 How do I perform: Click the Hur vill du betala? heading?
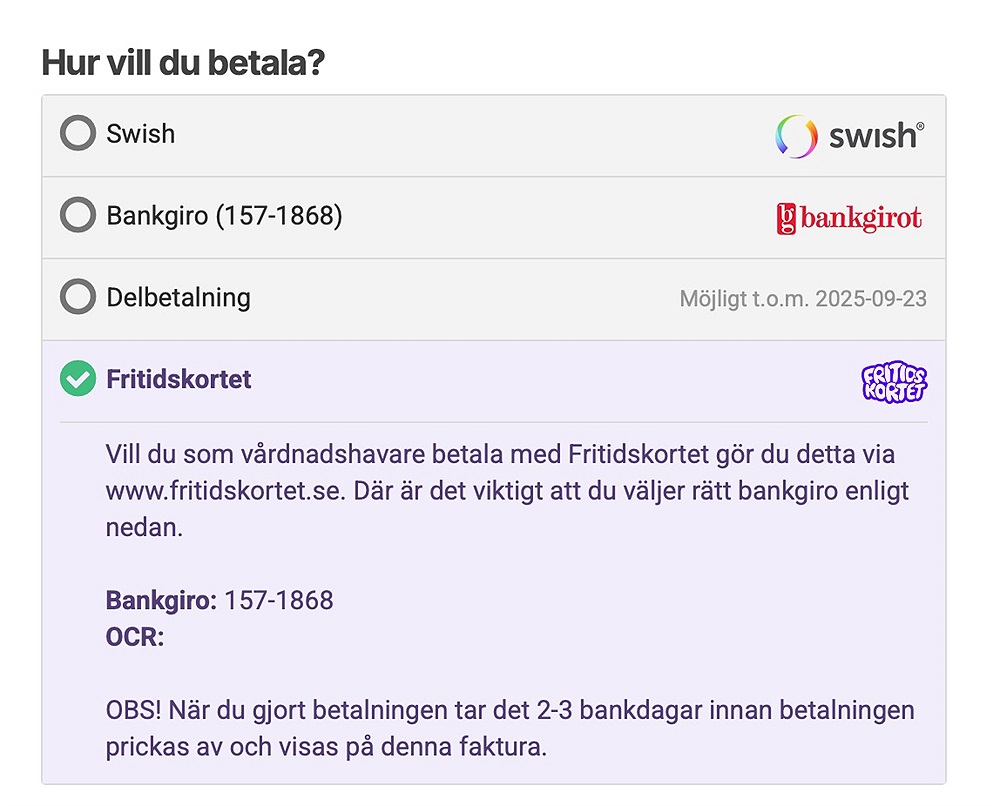click(x=183, y=63)
